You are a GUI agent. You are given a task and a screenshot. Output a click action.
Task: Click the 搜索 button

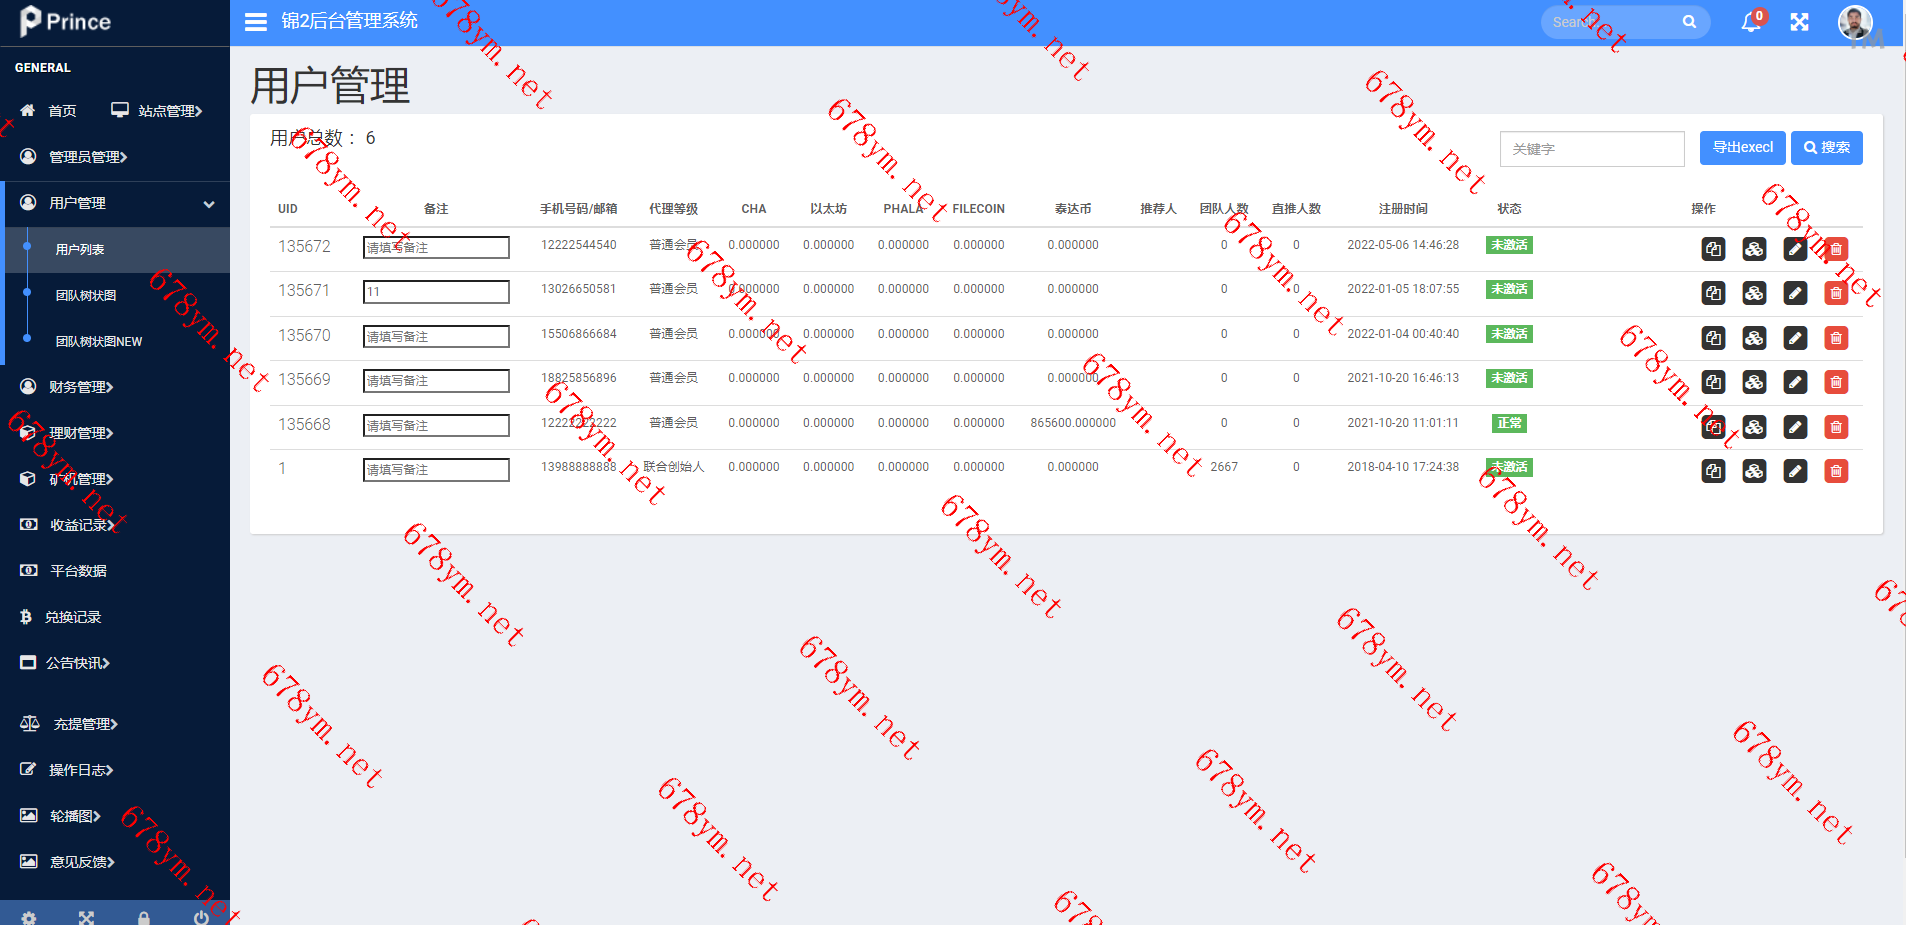pyautogui.click(x=1826, y=148)
